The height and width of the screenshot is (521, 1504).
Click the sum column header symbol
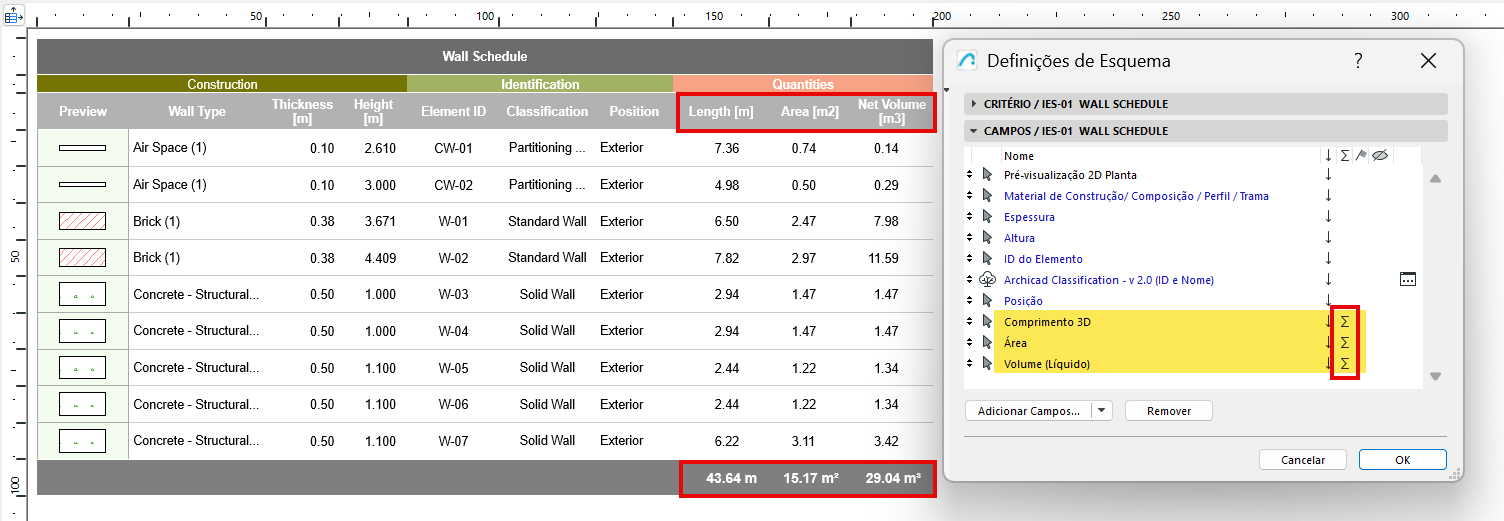tap(1344, 156)
